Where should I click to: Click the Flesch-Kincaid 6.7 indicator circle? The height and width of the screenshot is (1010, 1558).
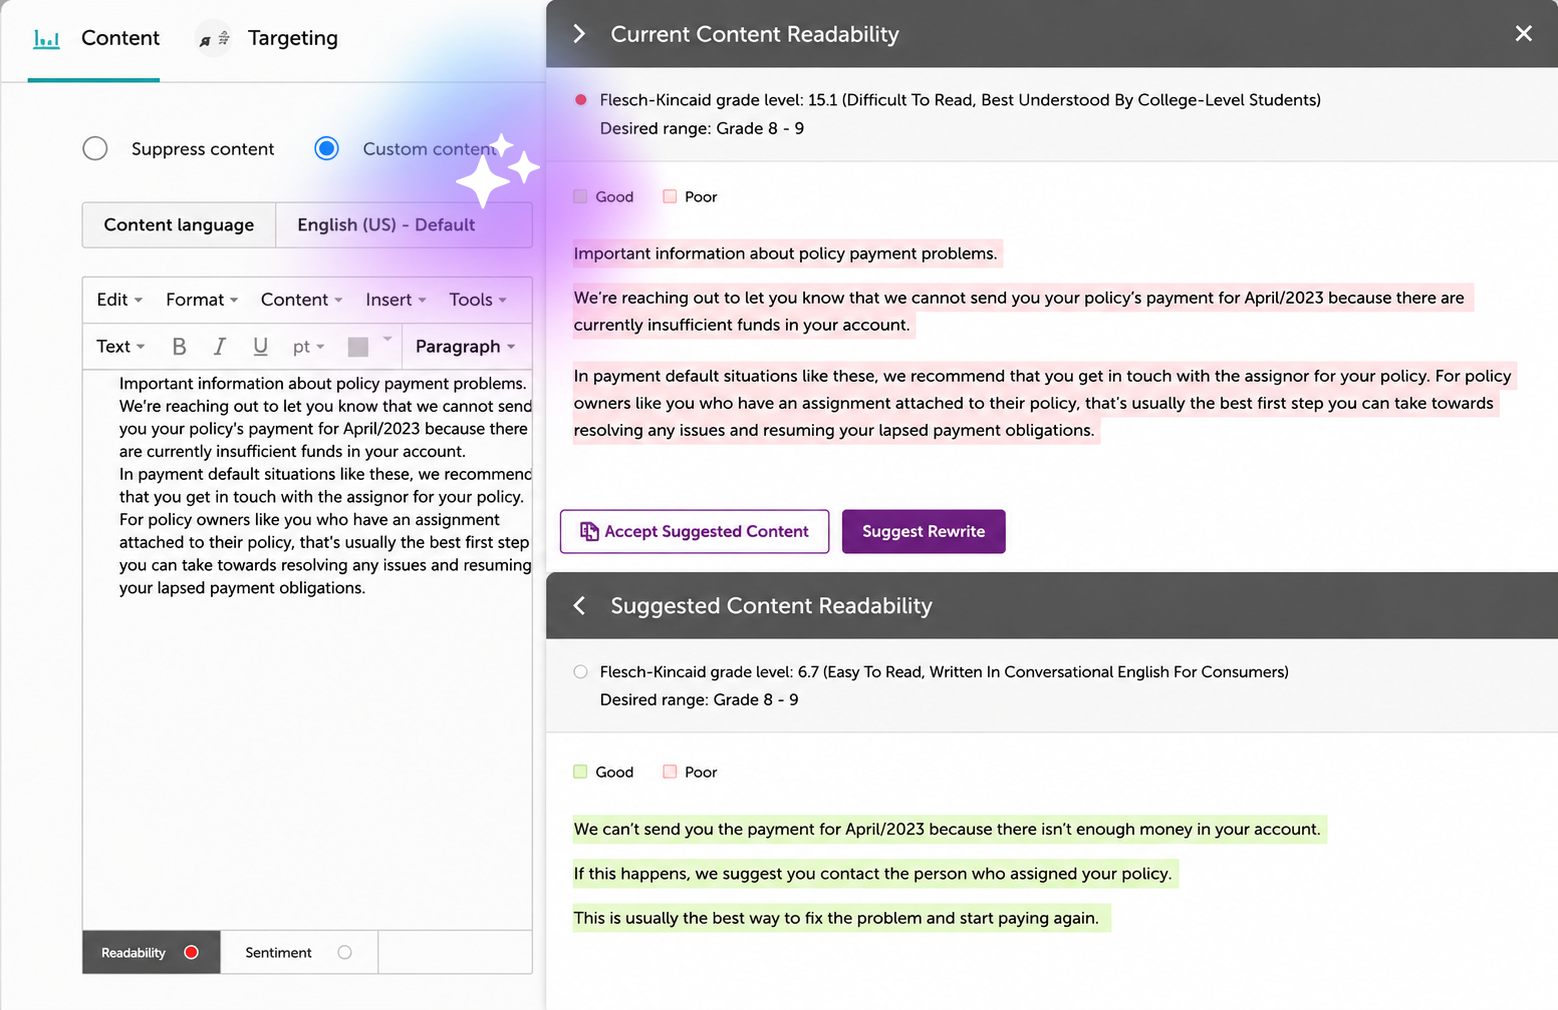click(580, 672)
